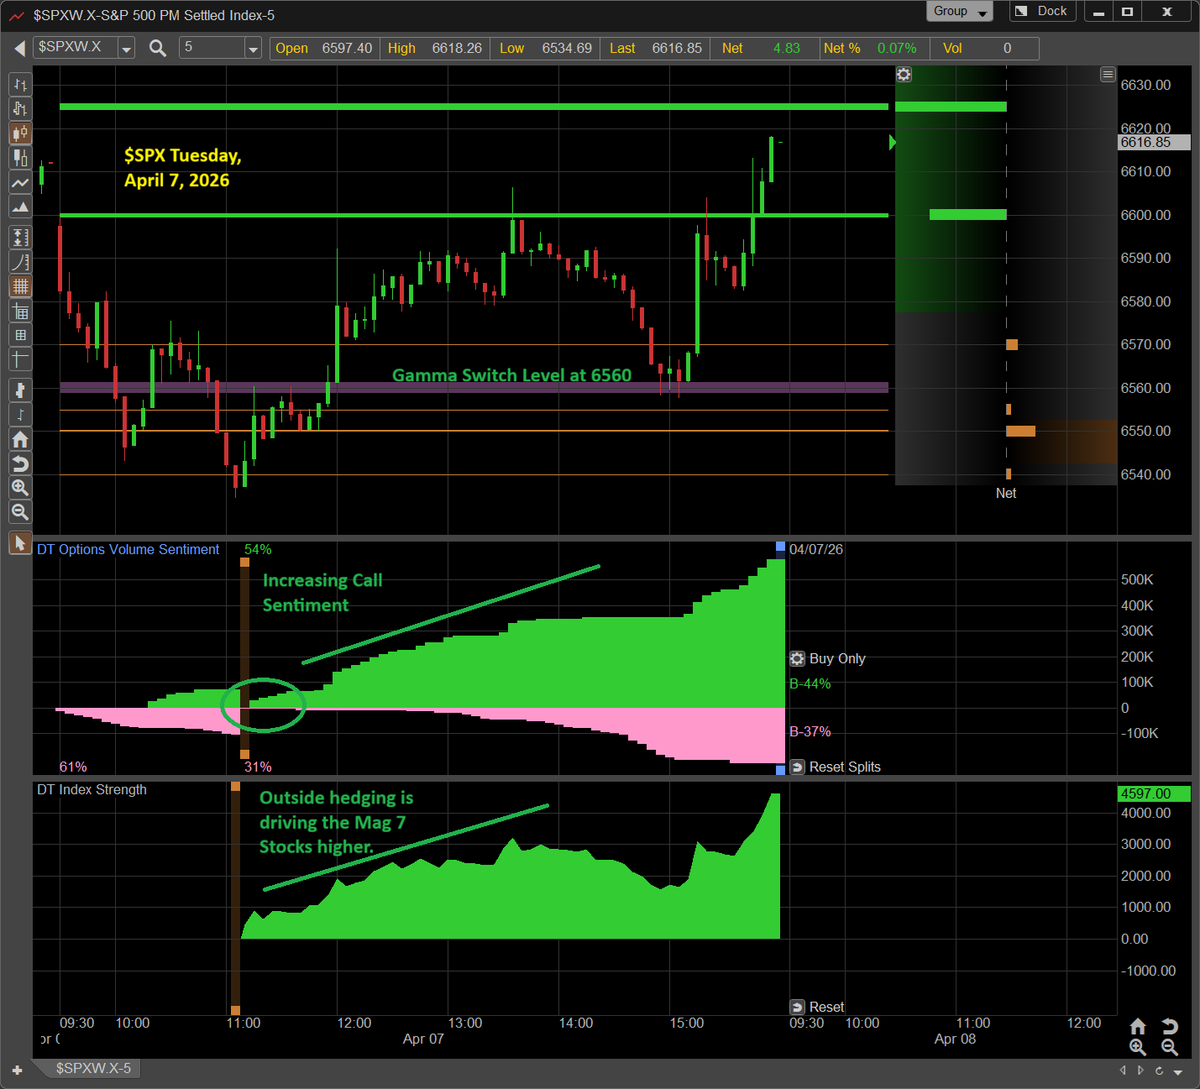Viewport: 1200px width, 1089px height.
Task: Click the back arrow left of symbol box
Action: (19, 48)
